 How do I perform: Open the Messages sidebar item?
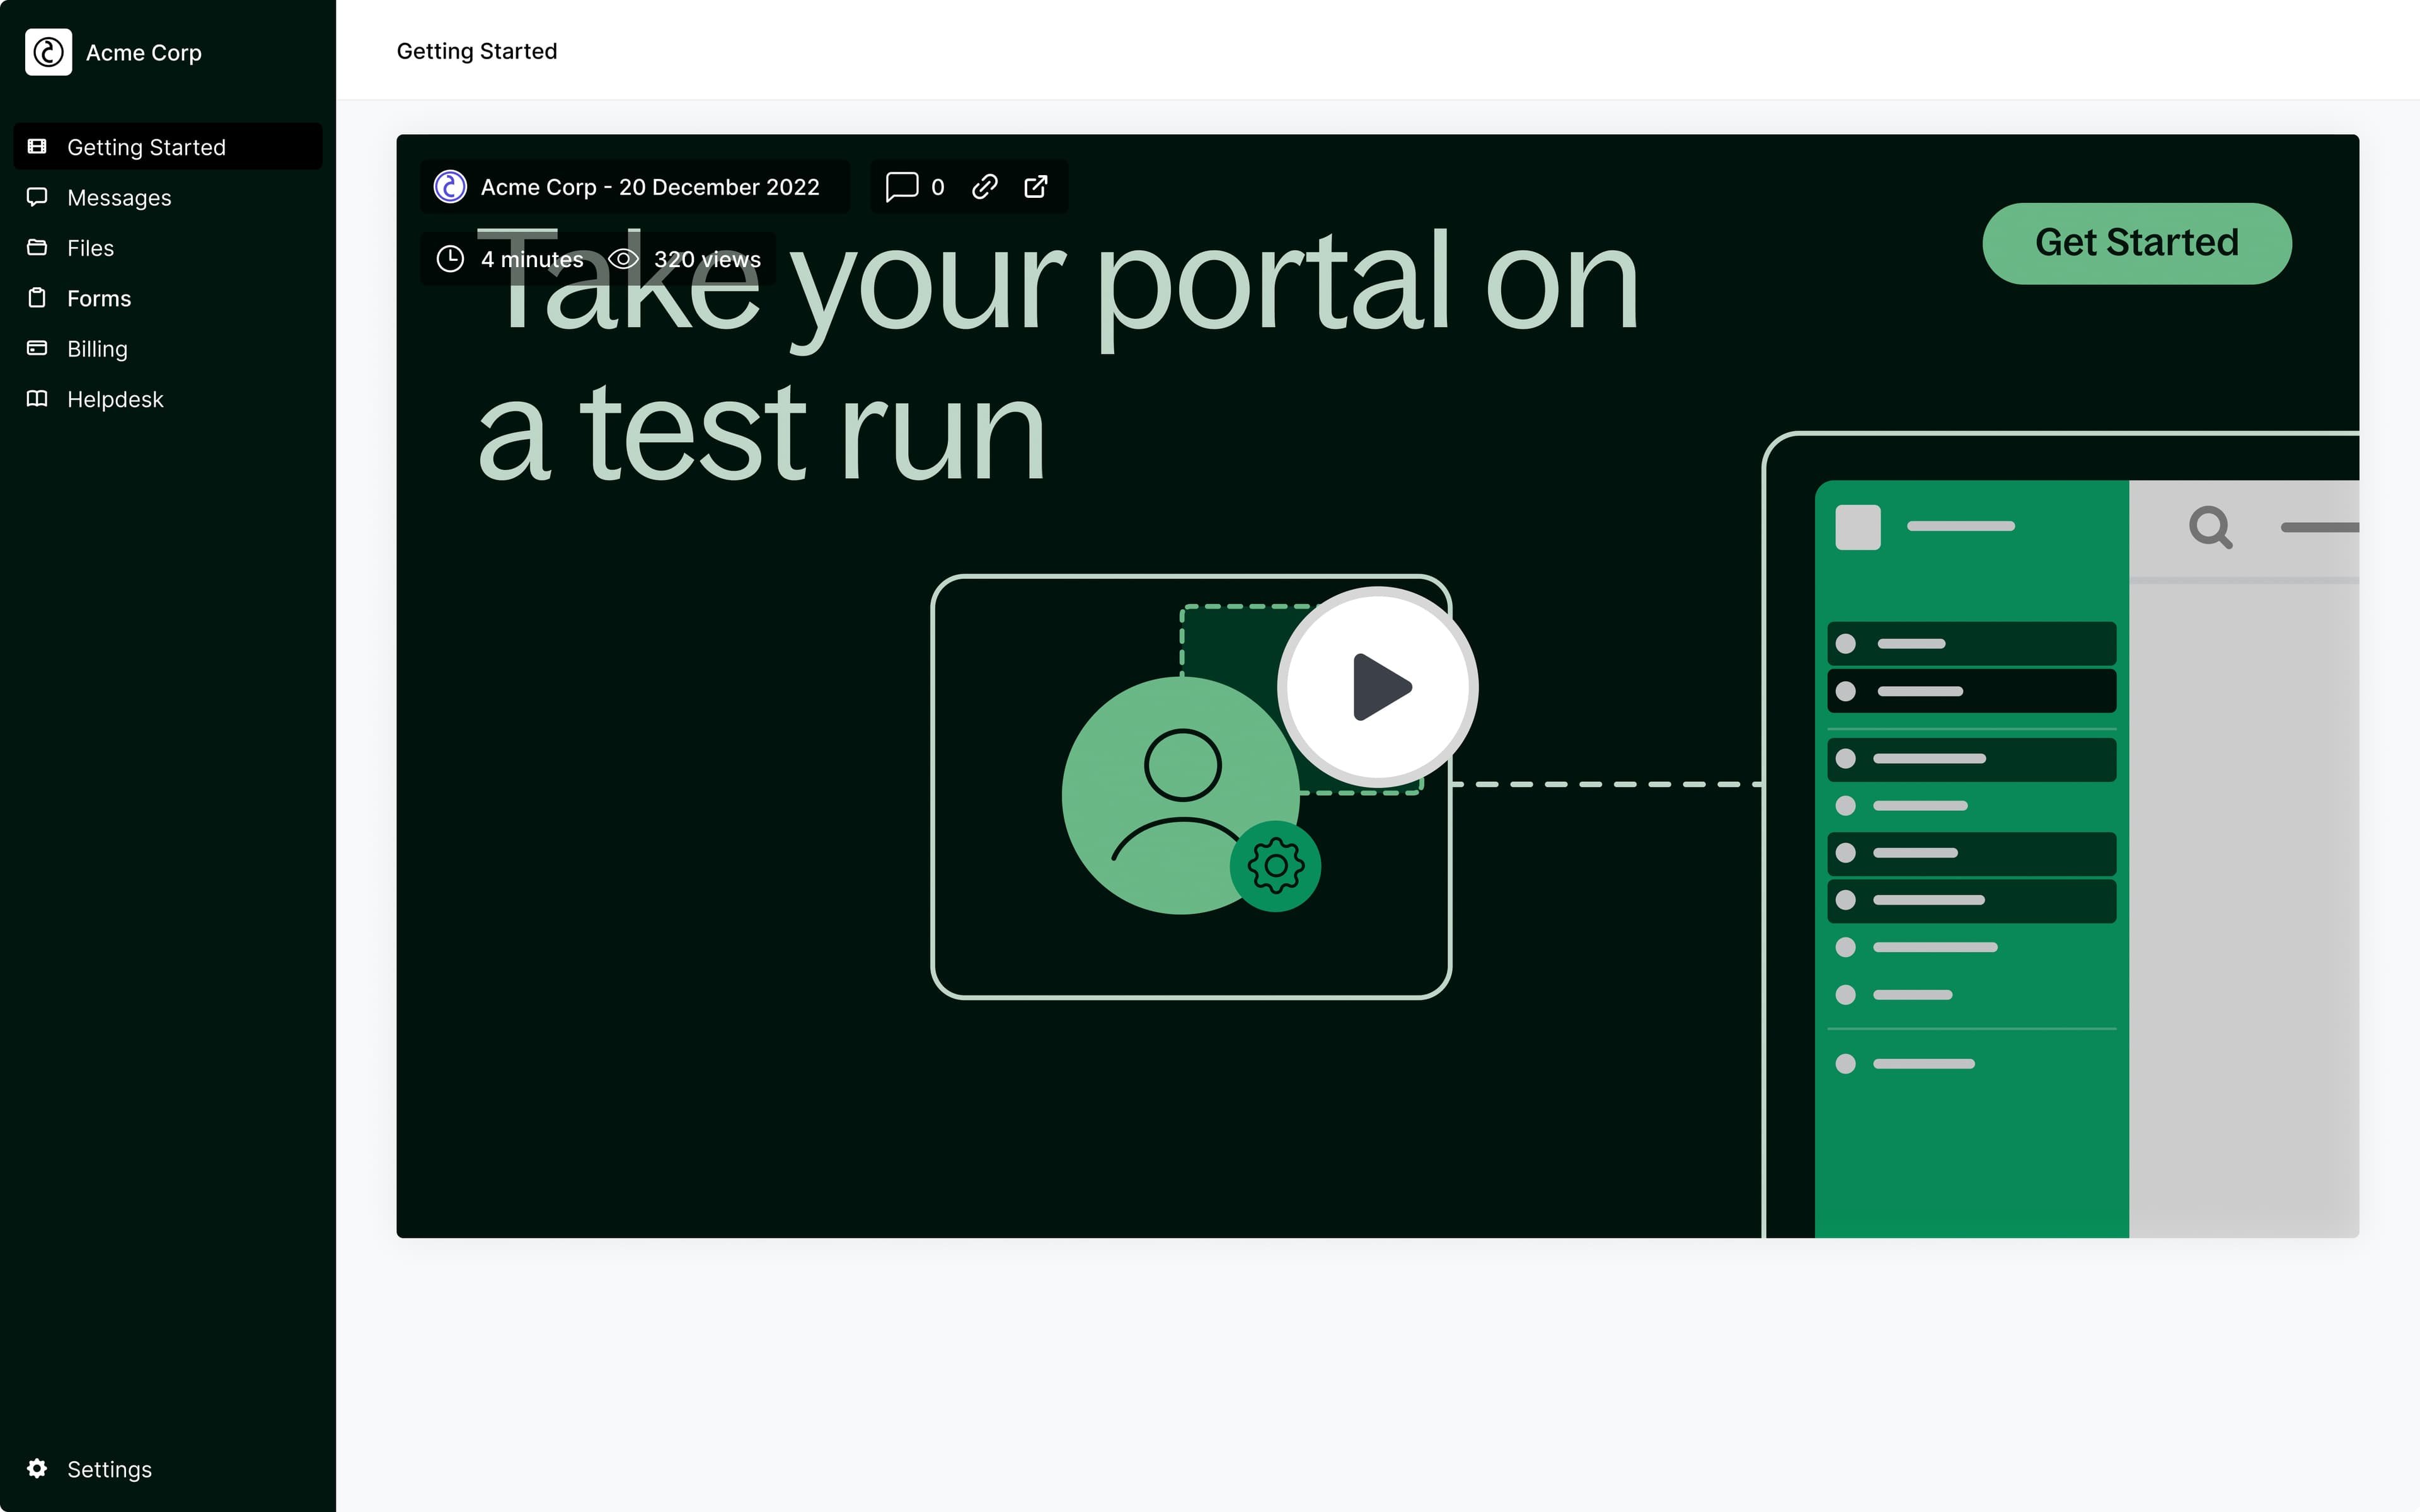119,198
